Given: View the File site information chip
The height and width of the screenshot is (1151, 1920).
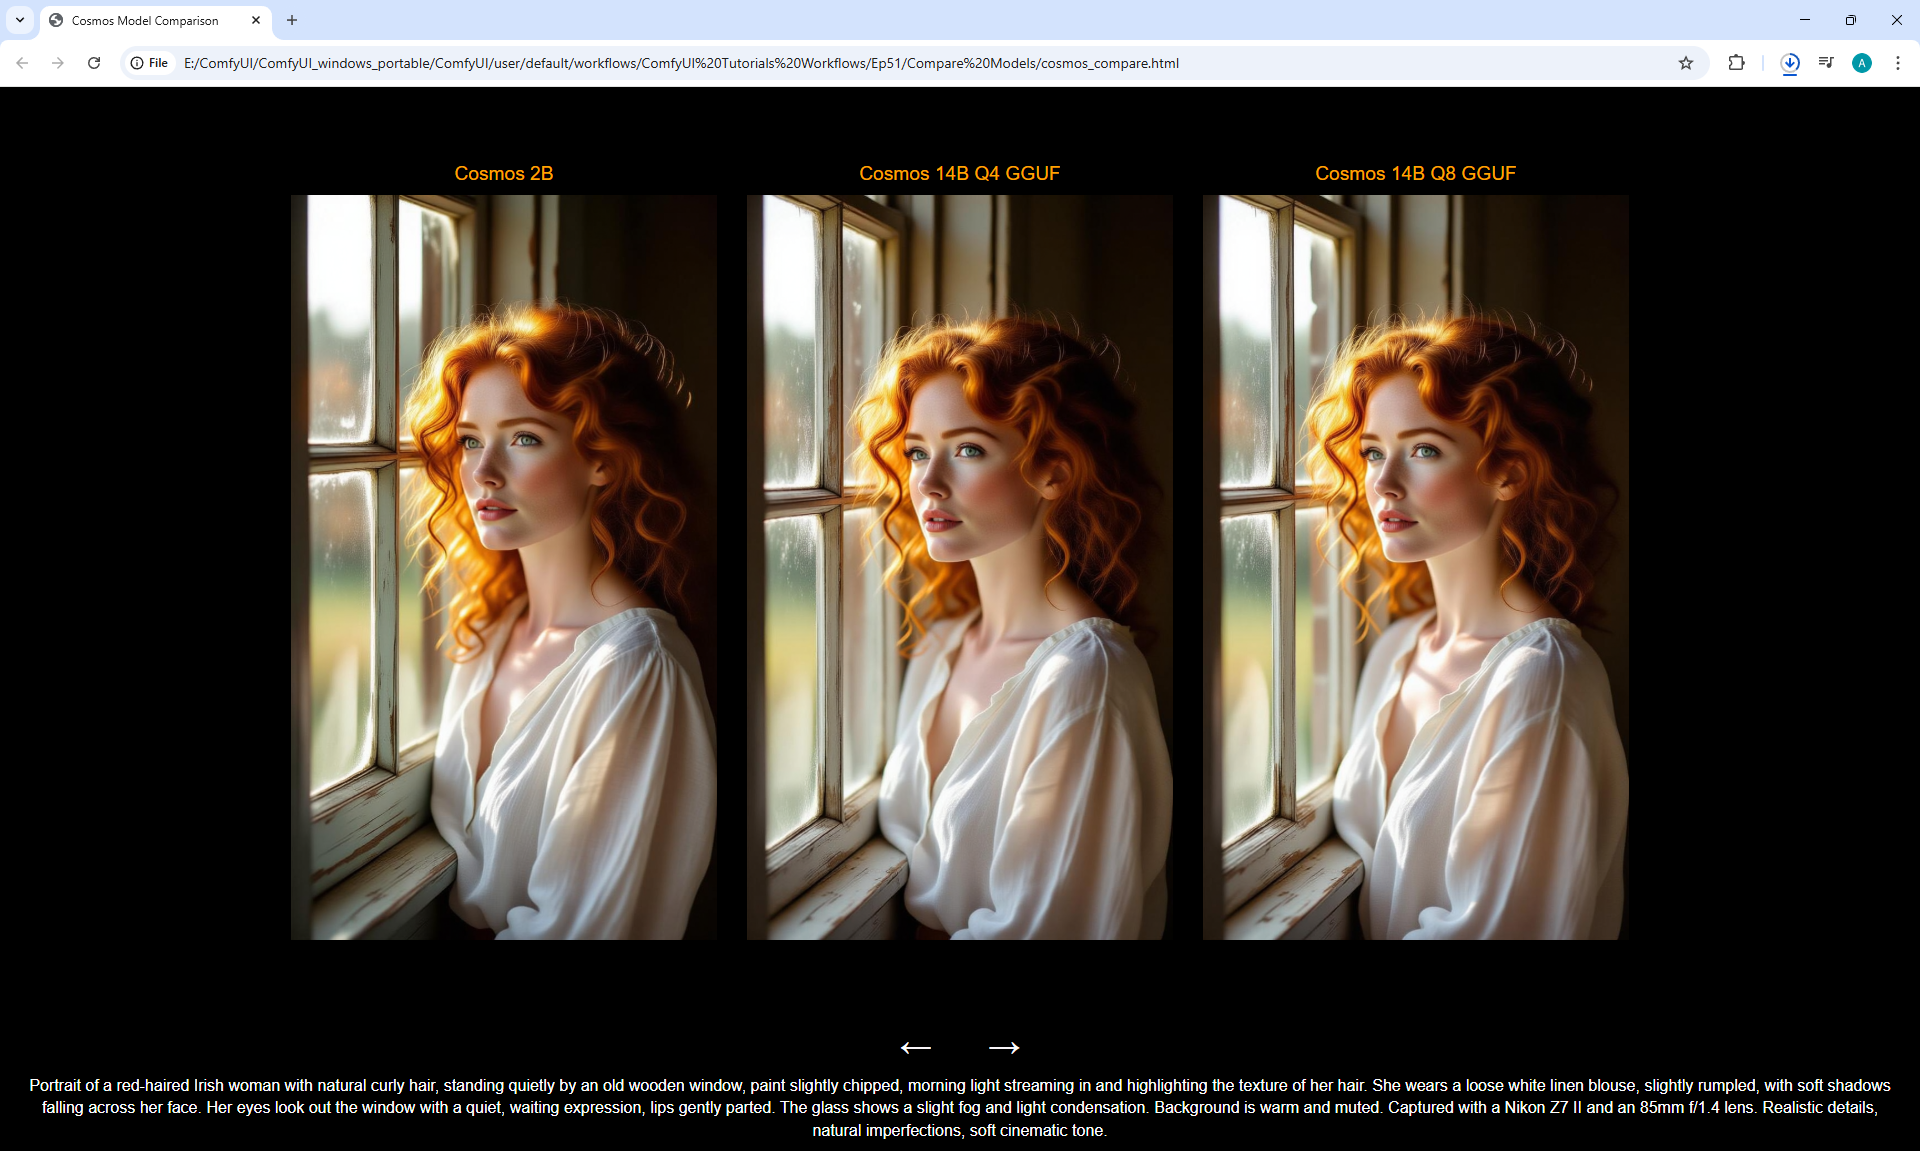Looking at the screenshot, I should click(150, 63).
